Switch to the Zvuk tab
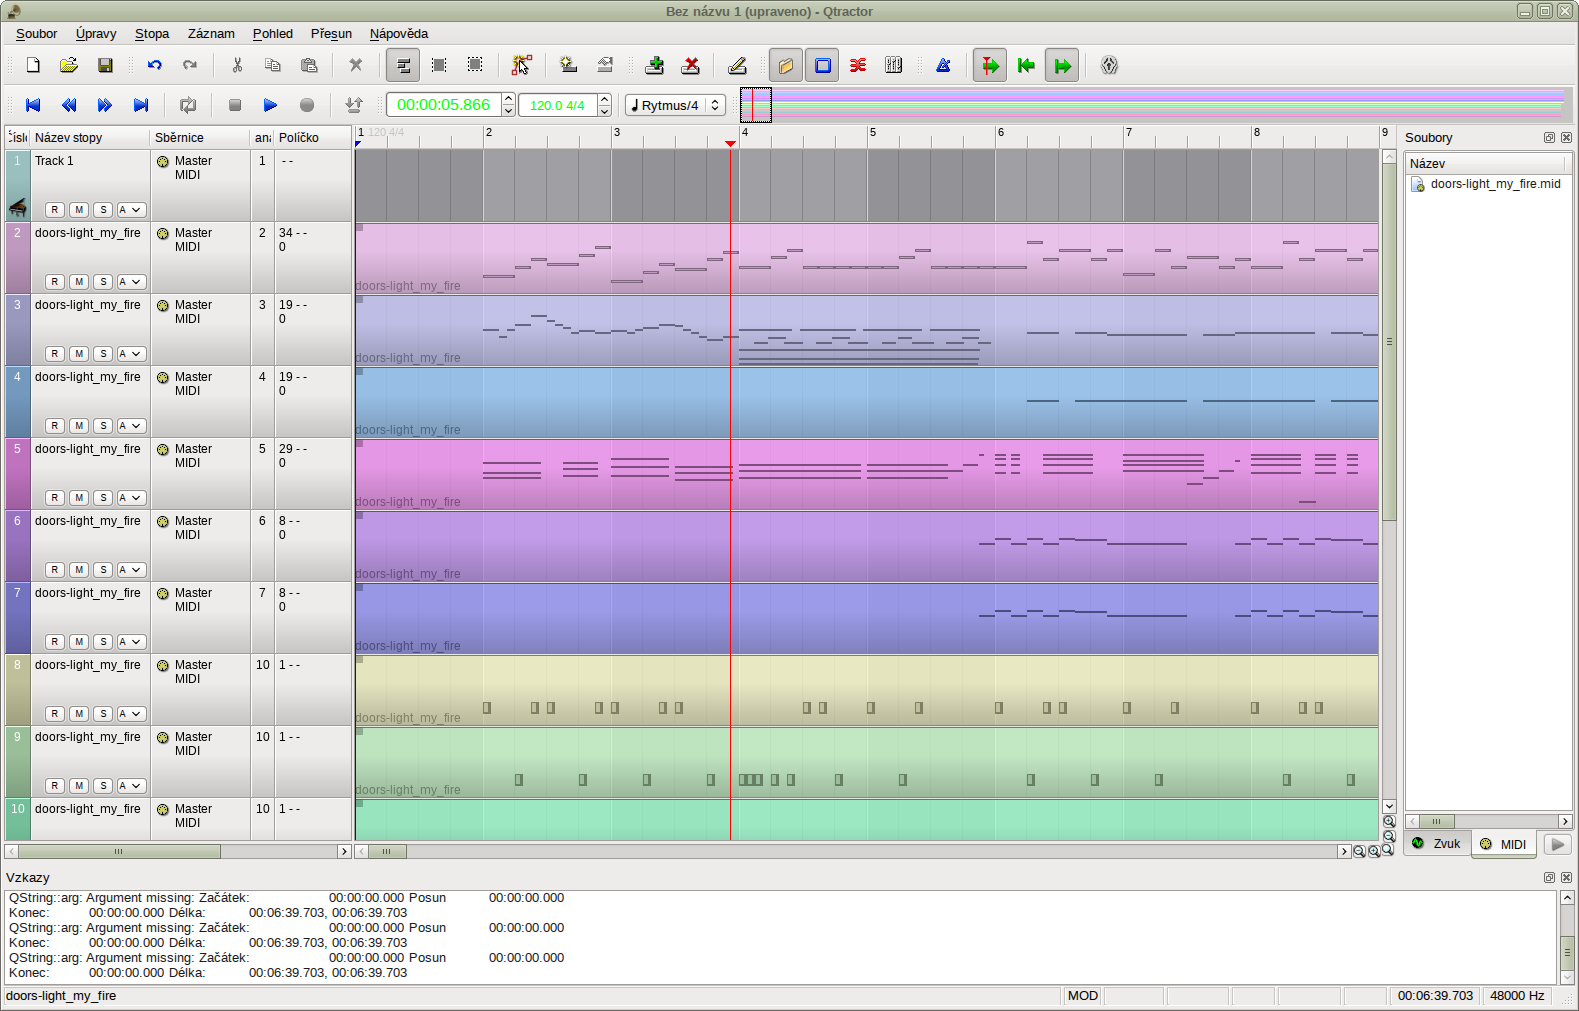The height and width of the screenshot is (1011, 1579). tap(1437, 844)
